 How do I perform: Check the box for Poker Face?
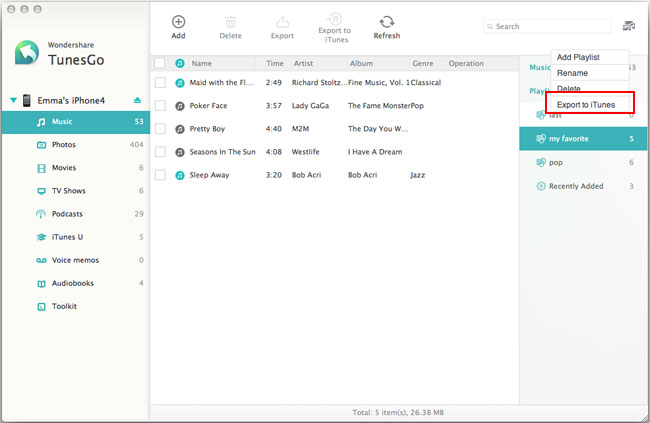(x=160, y=106)
